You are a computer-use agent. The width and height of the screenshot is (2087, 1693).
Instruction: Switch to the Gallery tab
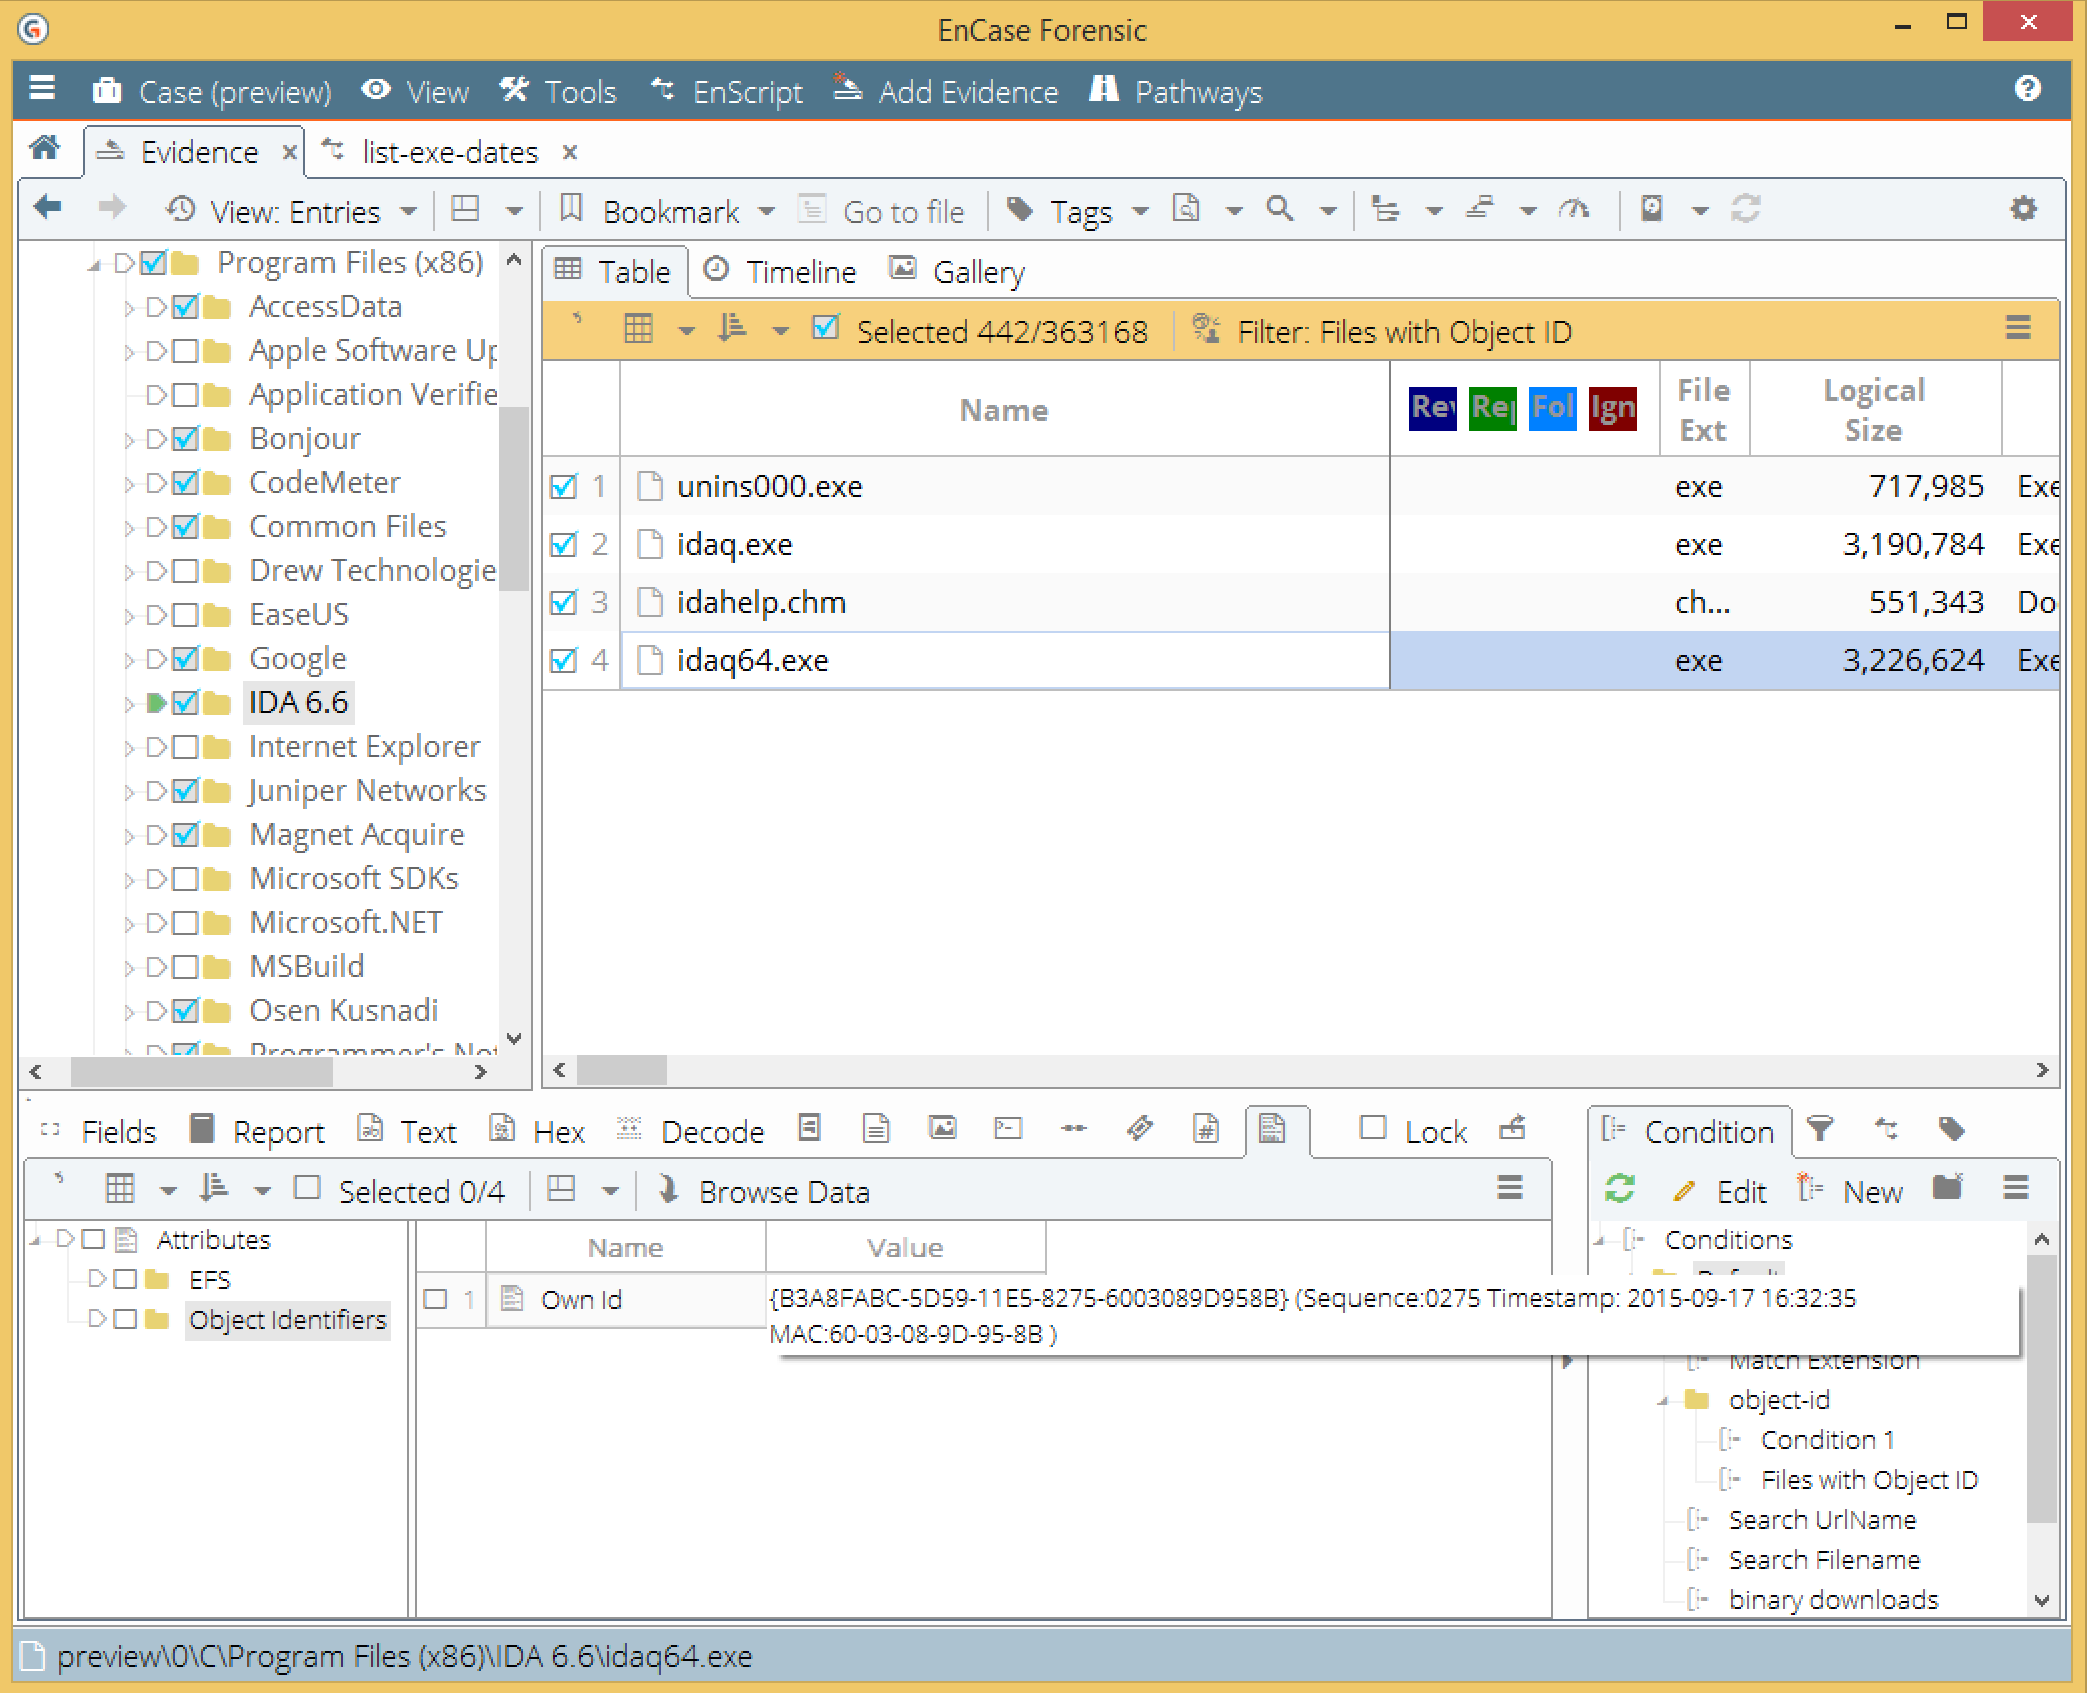point(958,271)
